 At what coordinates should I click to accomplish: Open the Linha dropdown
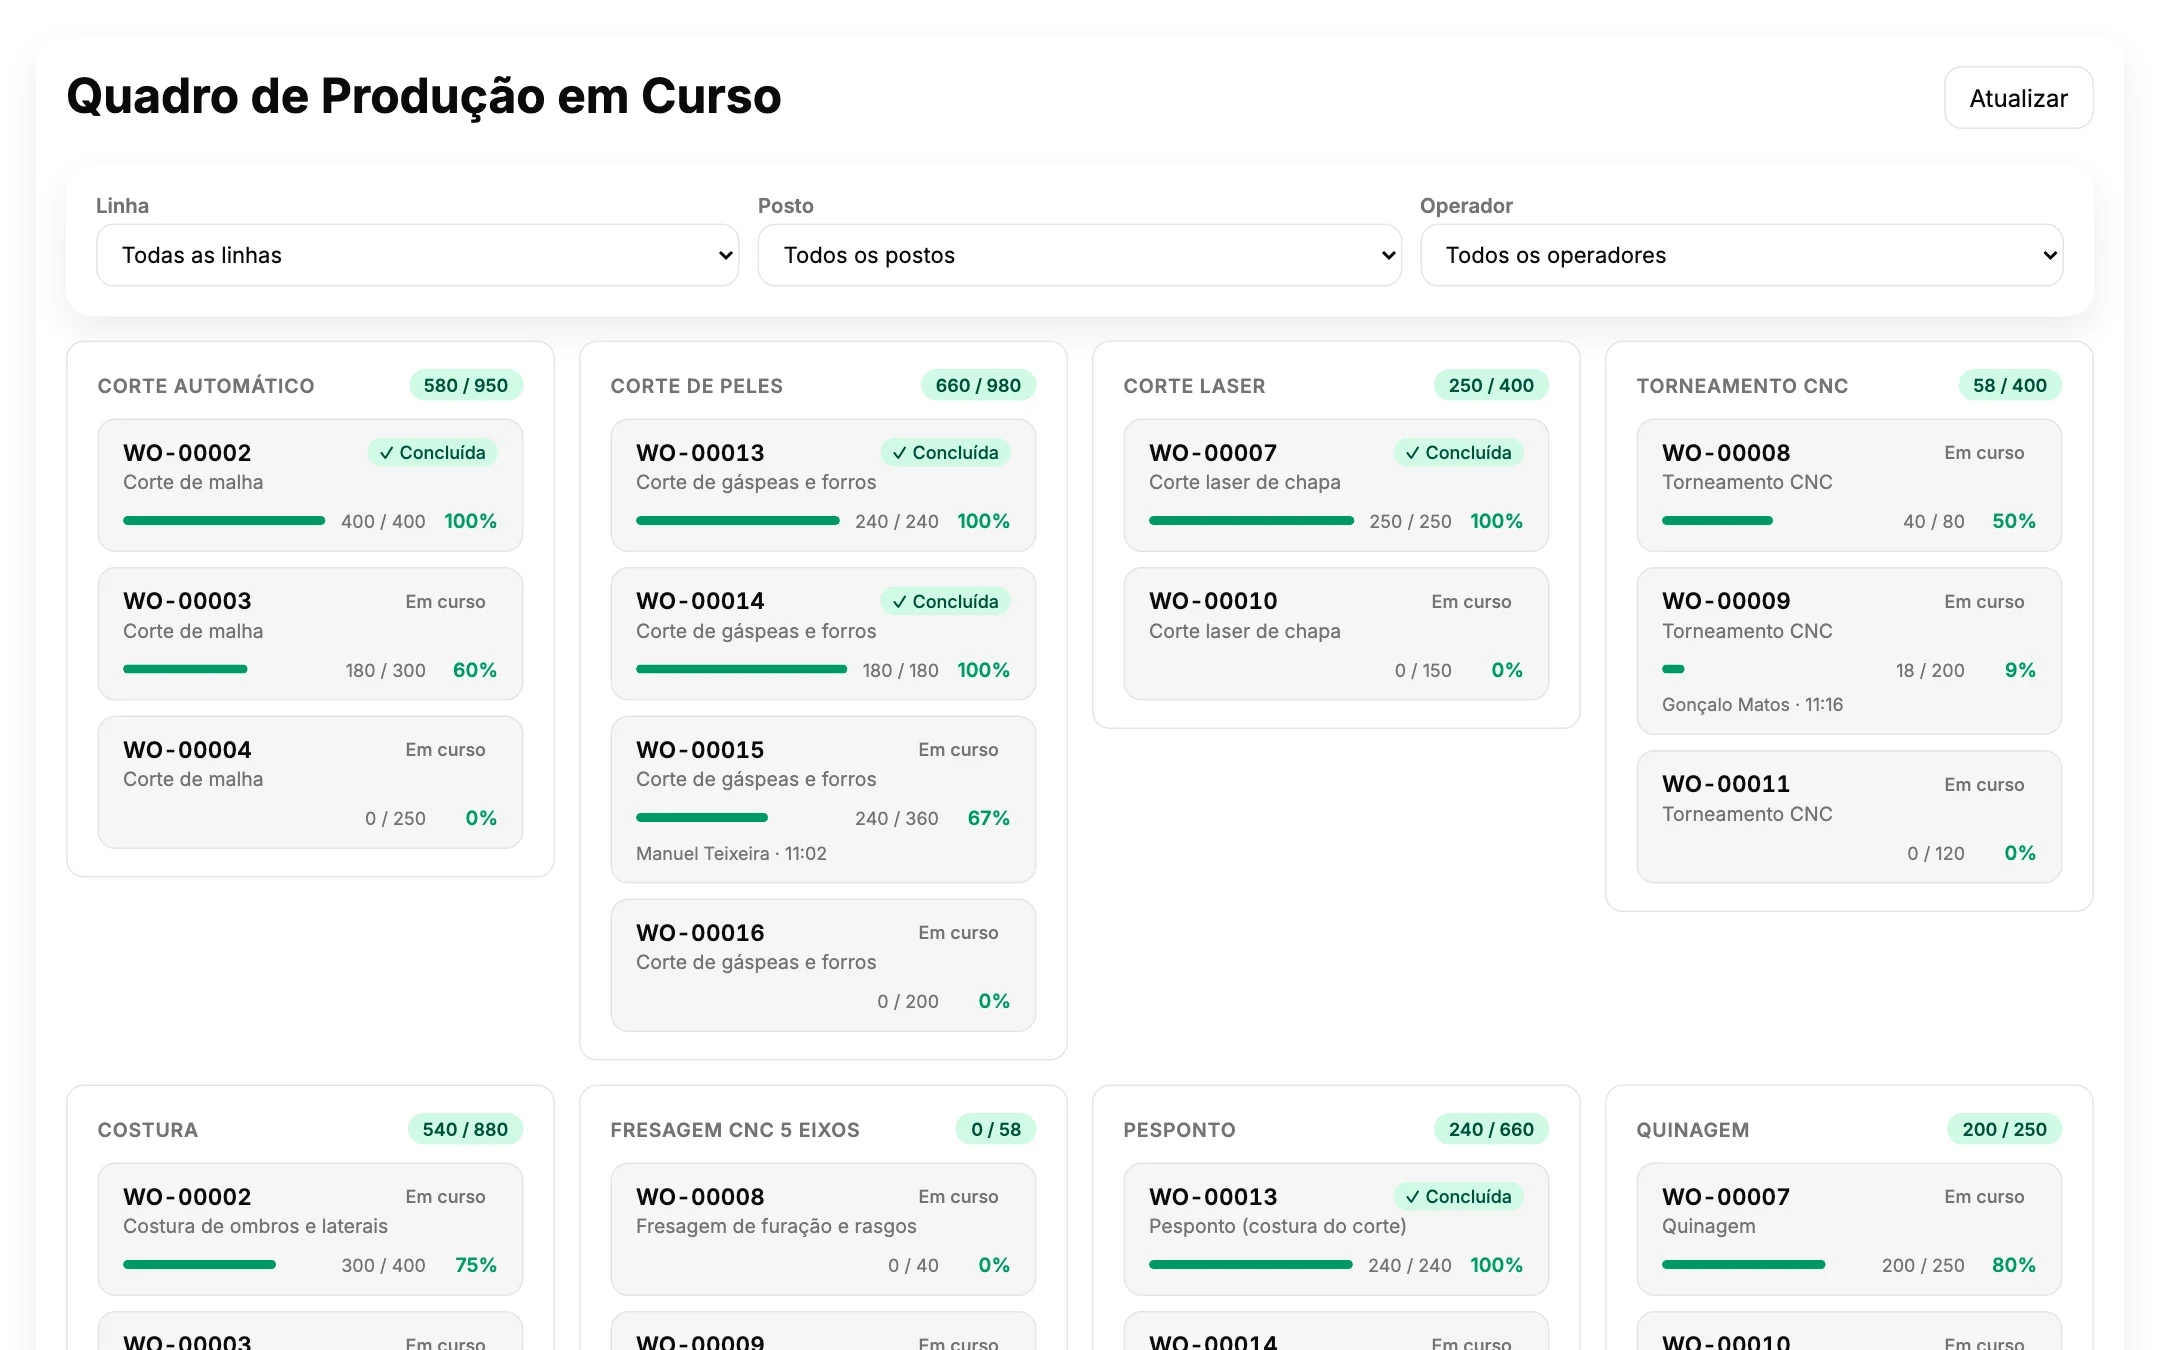[x=417, y=255]
